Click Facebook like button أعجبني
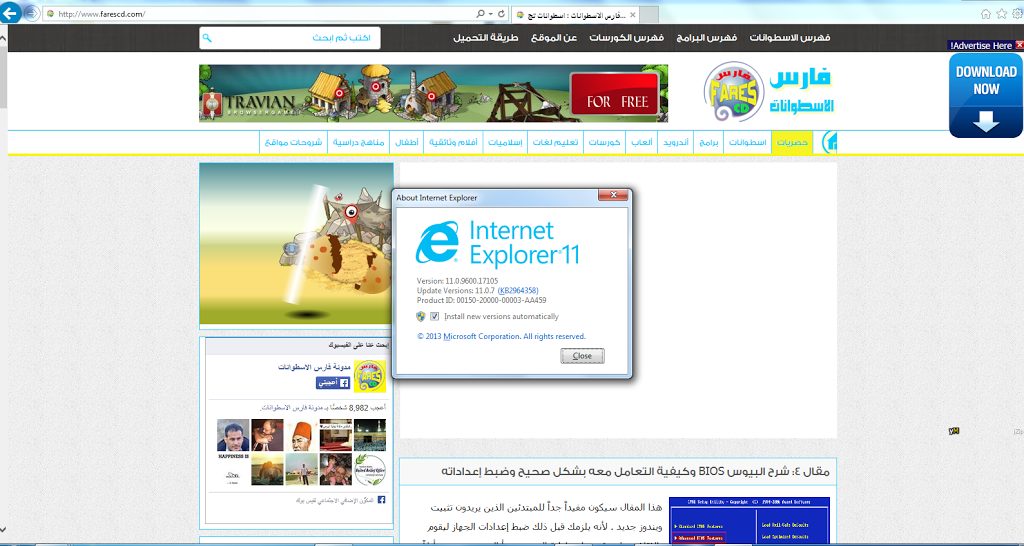The image size is (1024, 546). (x=333, y=383)
